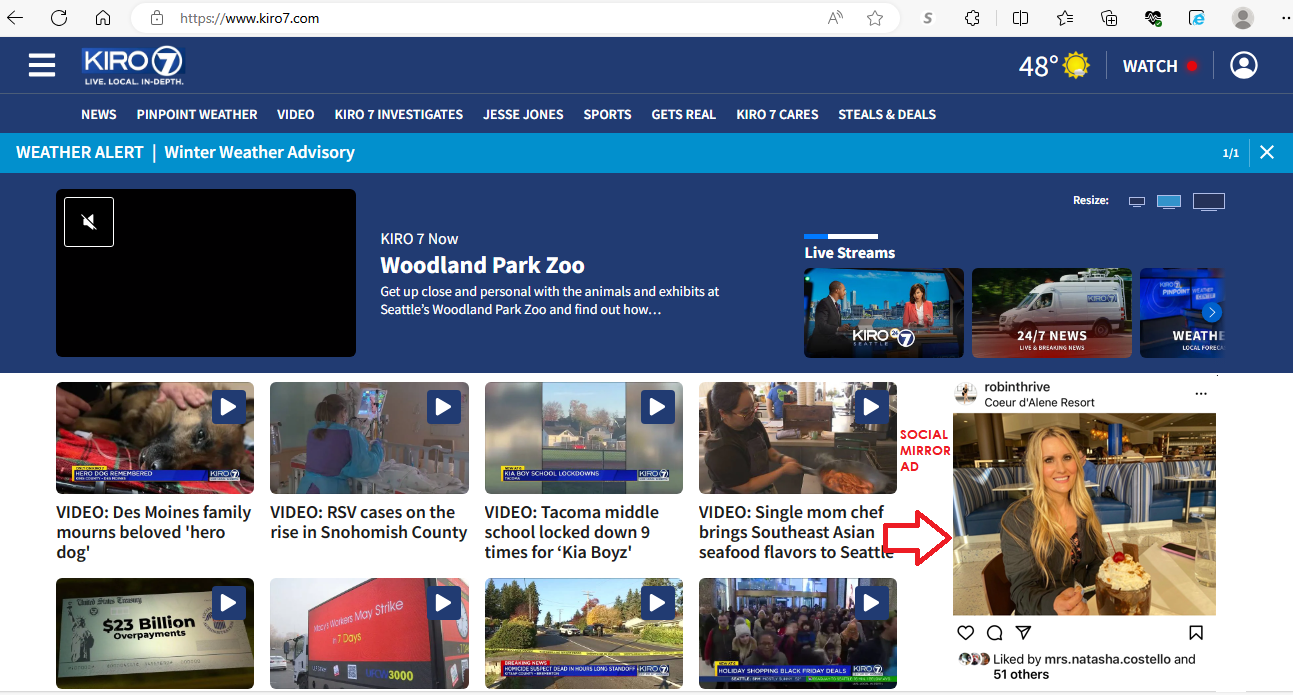1293x695 pixels.
Task: Open the Winter Weather Advisory alert
Action: (x=259, y=152)
